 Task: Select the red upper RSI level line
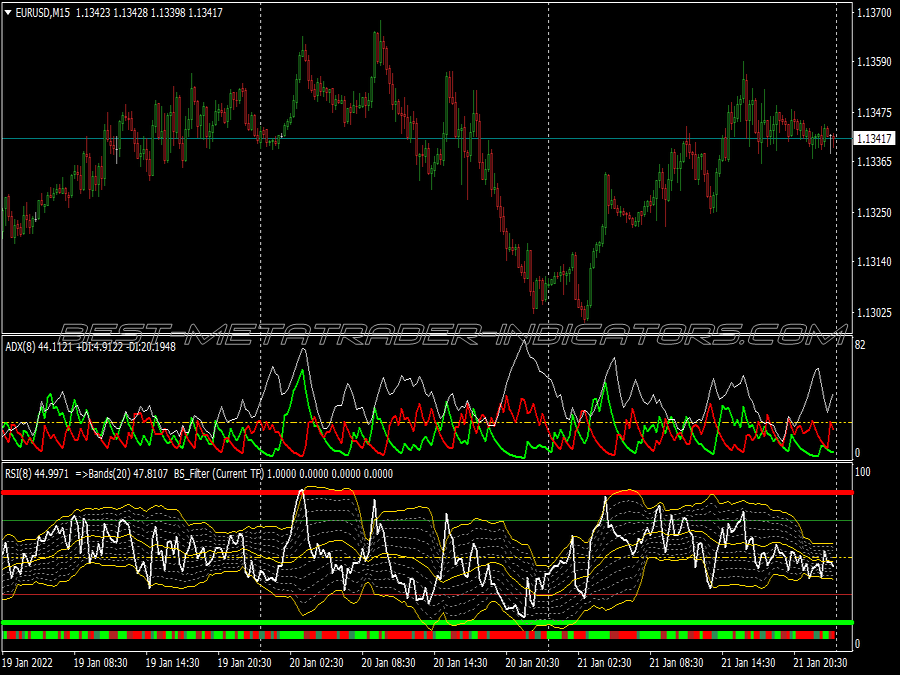pyautogui.click(x=428, y=492)
